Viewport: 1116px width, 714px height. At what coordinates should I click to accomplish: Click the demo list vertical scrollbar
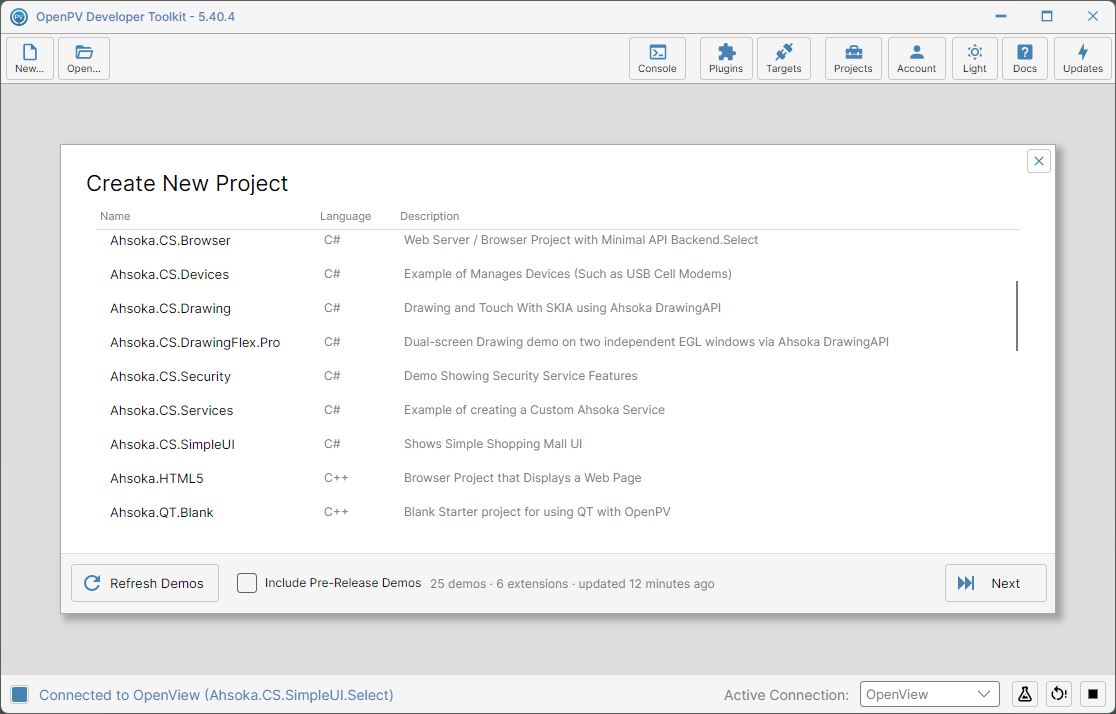(1016, 316)
